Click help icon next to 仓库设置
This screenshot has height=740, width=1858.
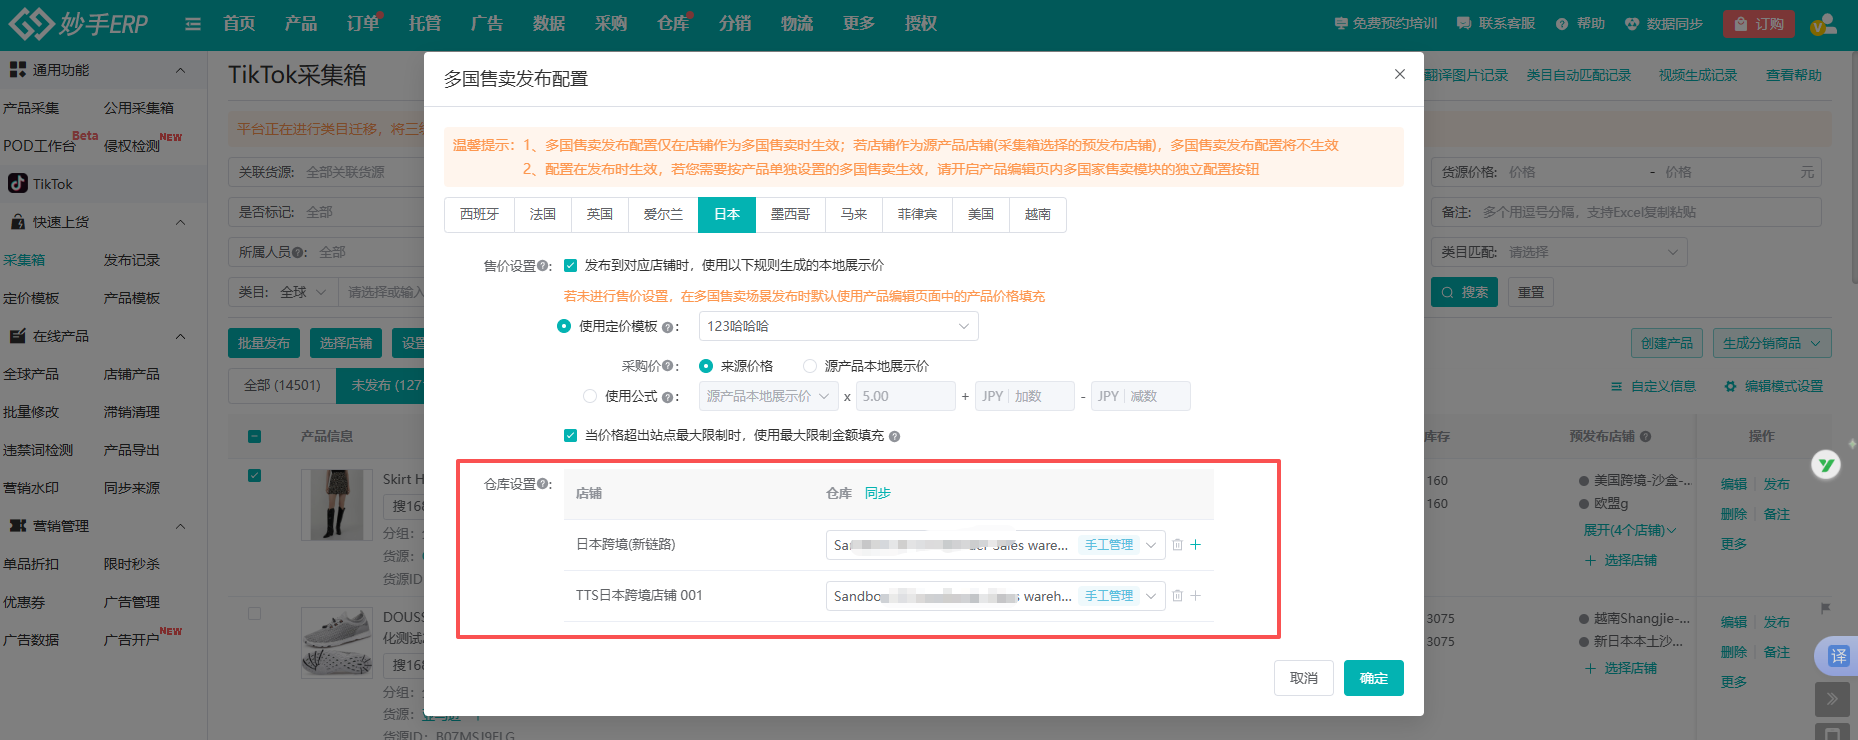coord(544,484)
